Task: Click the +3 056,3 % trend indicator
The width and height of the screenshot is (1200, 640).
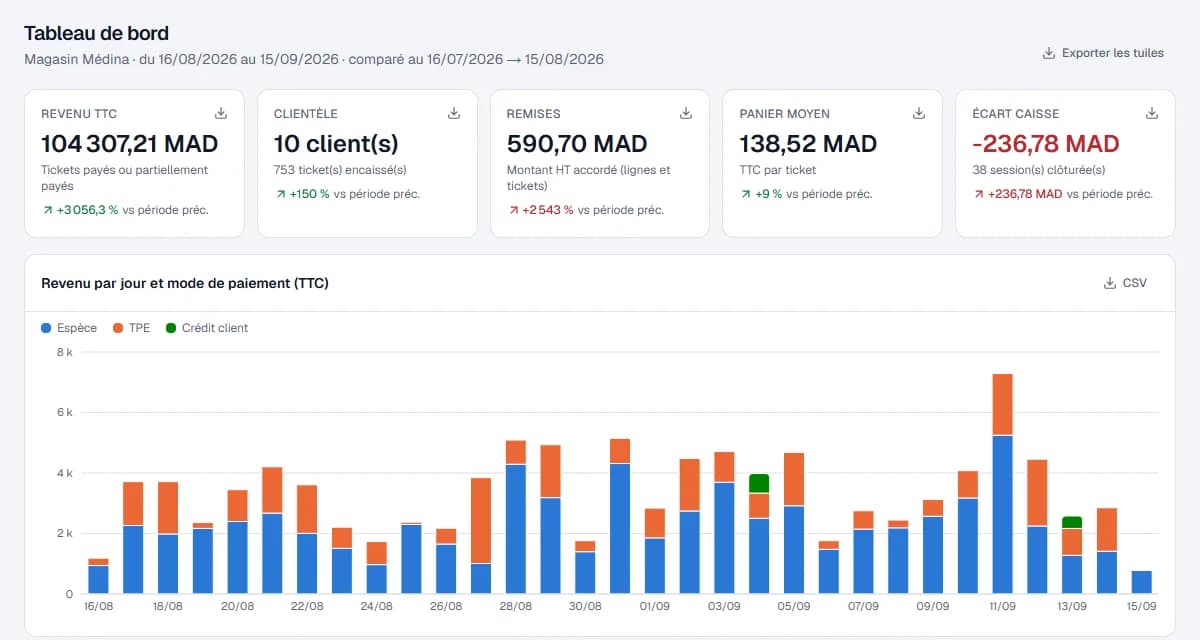Action: click(x=80, y=210)
